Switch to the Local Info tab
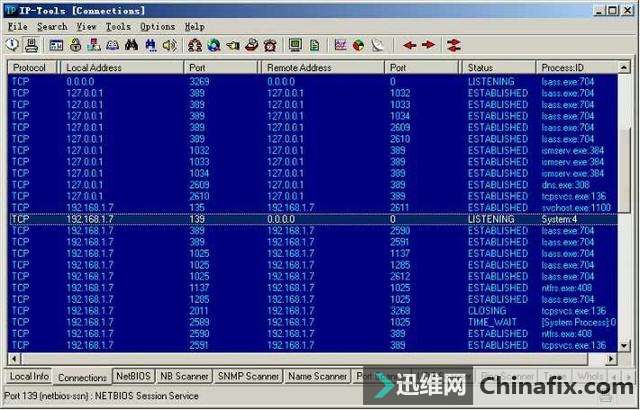Image resolution: width=640 pixels, height=410 pixels. 28,376
